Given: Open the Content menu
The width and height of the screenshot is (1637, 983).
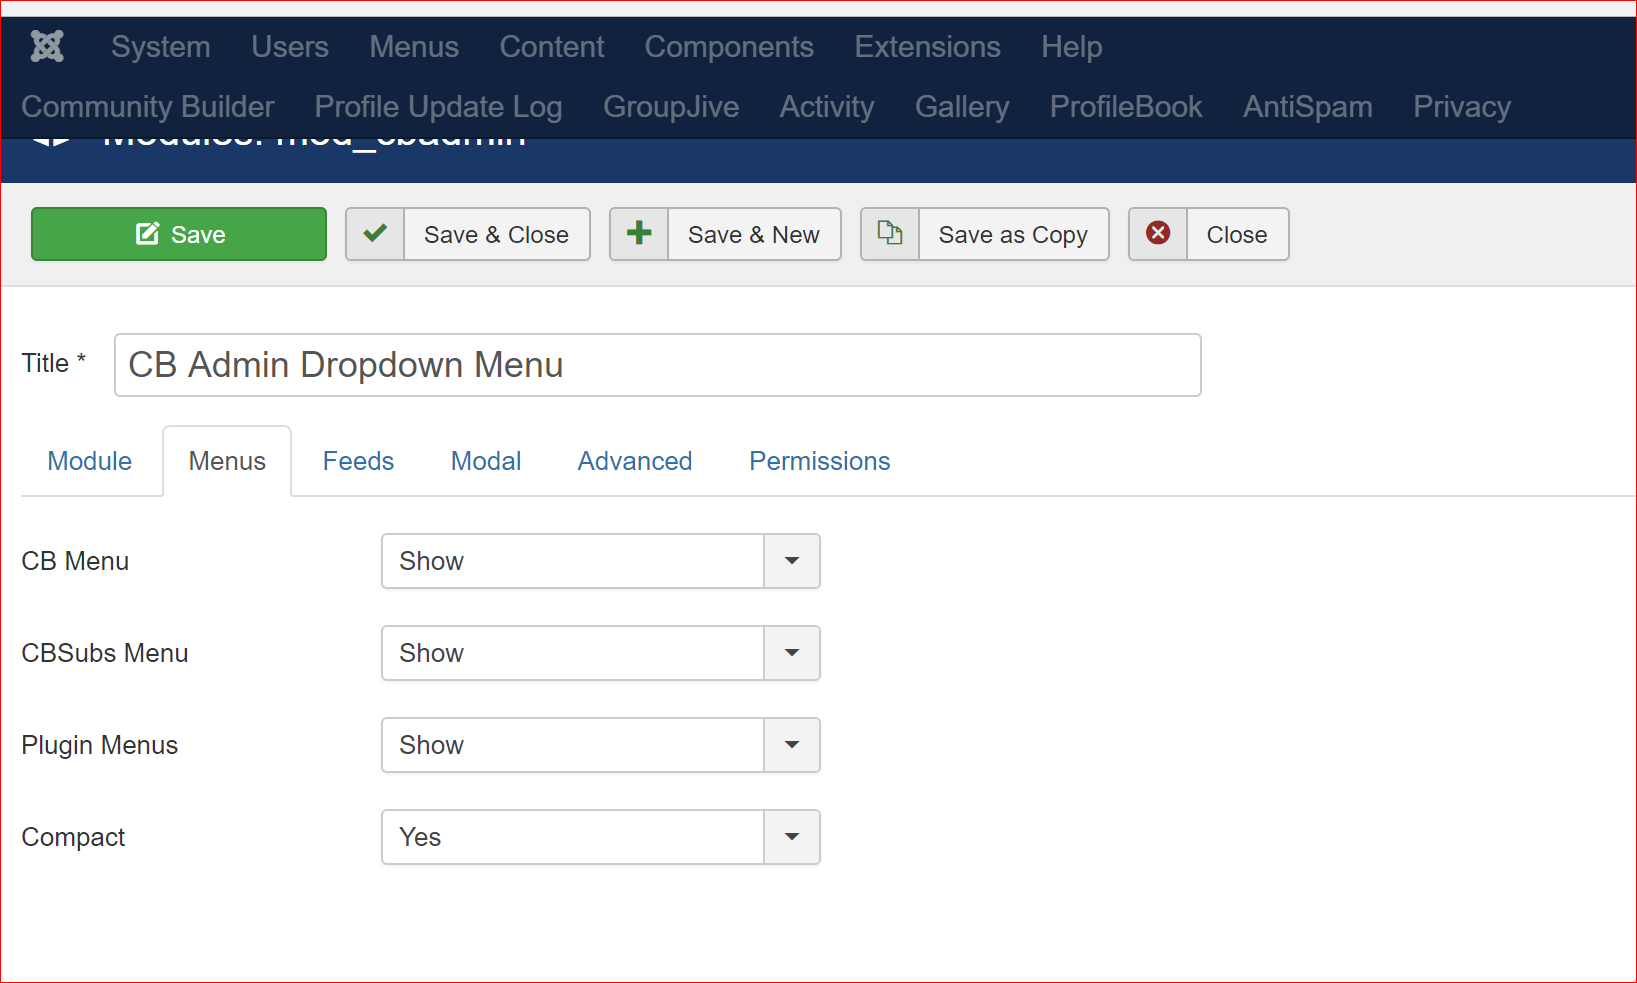Looking at the screenshot, I should [x=552, y=47].
